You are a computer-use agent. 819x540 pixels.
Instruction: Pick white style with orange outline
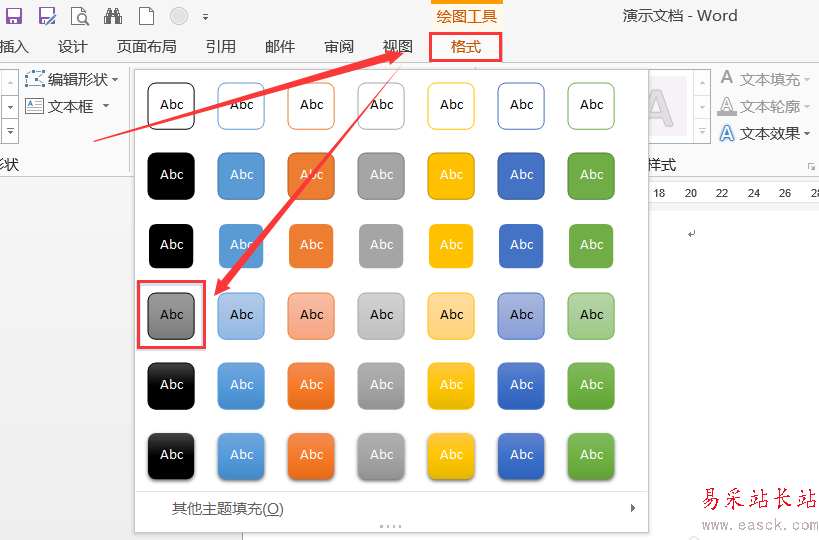coord(311,106)
